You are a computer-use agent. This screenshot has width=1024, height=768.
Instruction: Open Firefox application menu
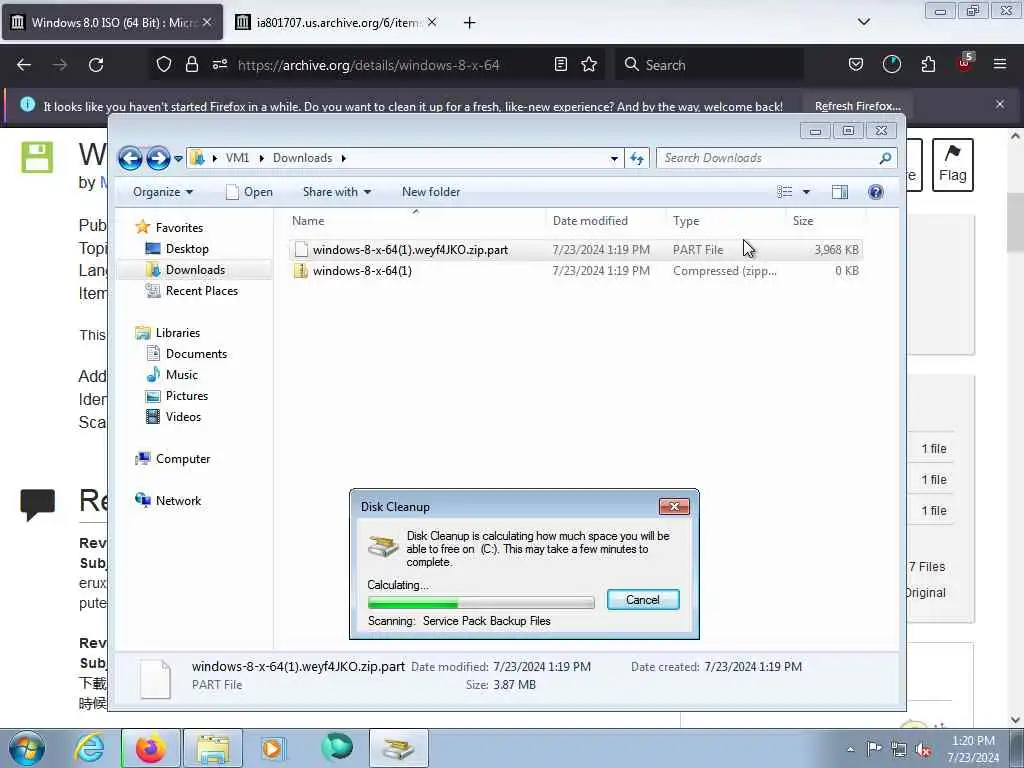(999, 64)
